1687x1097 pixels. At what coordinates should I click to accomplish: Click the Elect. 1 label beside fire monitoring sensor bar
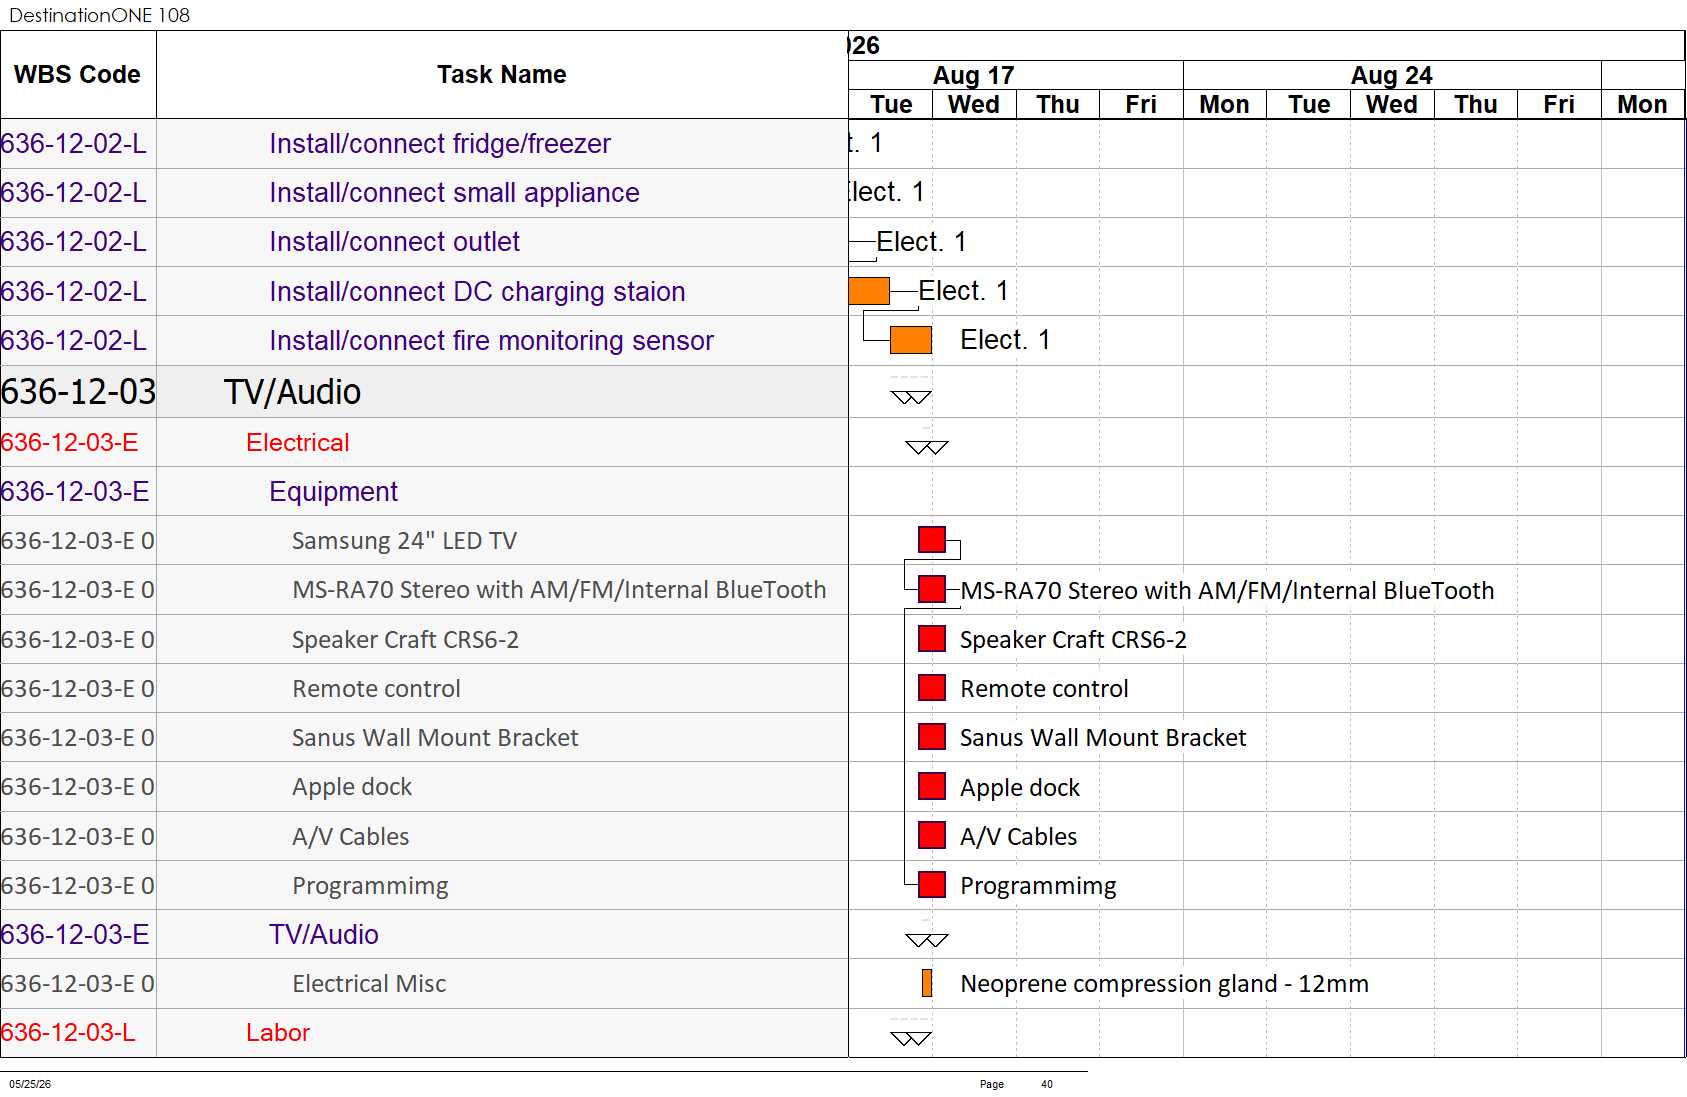pyautogui.click(x=1005, y=340)
